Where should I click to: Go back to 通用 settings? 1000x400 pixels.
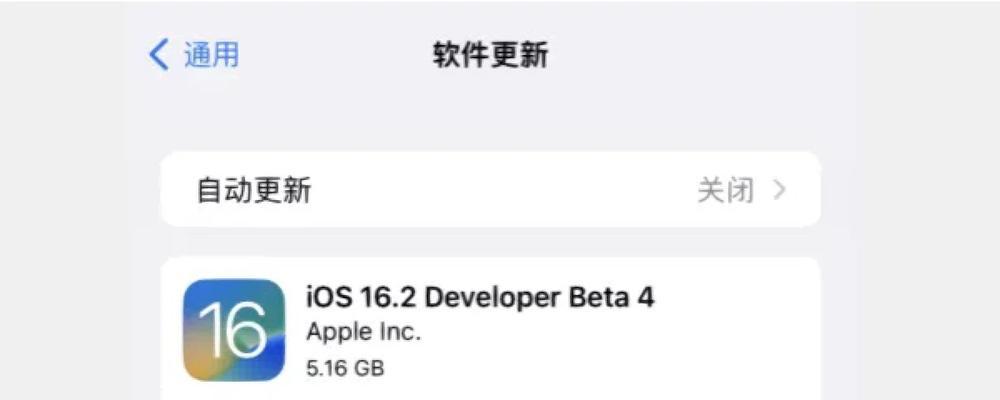pyautogui.click(x=195, y=55)
